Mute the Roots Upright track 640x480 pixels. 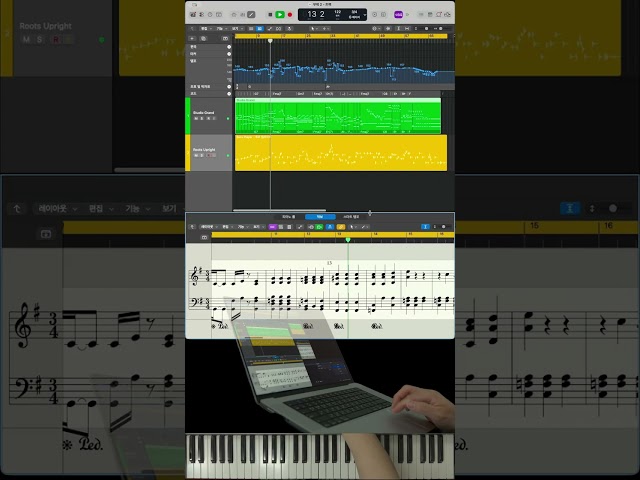196,156
